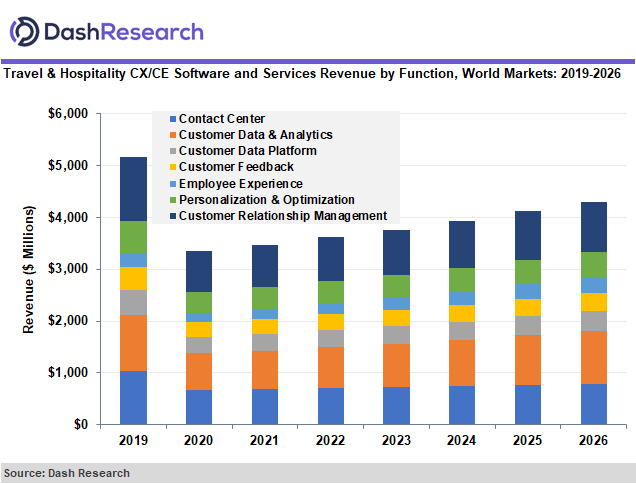This screenshot has height=484, width=636.
Task: Click the 2024 x-axis year label
Action: point(462,441)
